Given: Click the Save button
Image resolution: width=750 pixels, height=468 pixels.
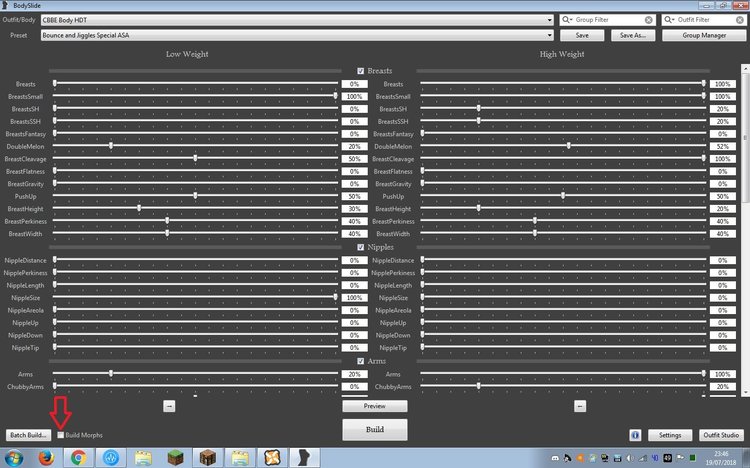Looking at the screenshot, I should pyautogui.click(x=582, y=35).
